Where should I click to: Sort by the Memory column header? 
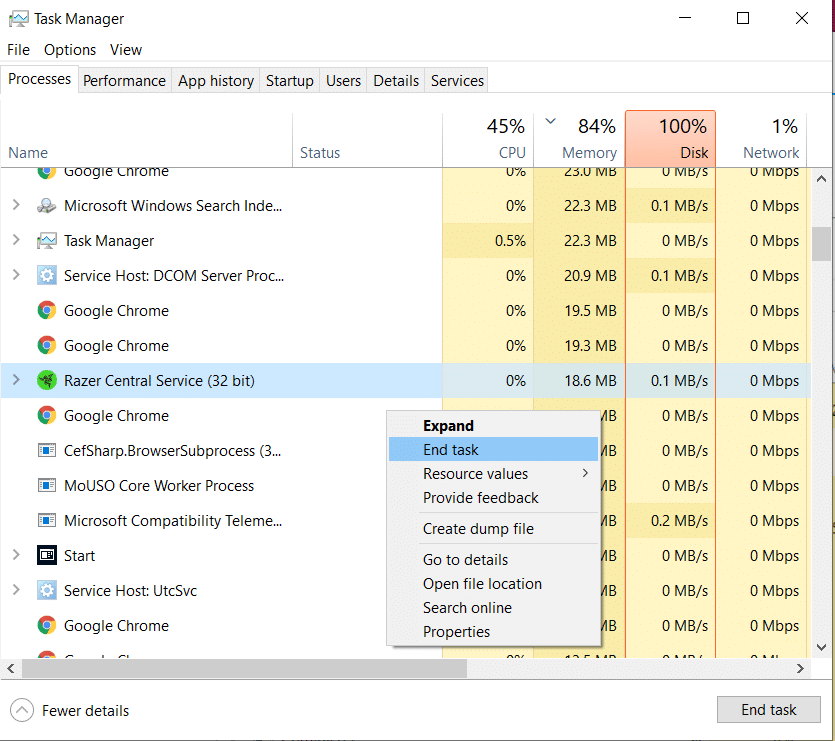[588, 135]
